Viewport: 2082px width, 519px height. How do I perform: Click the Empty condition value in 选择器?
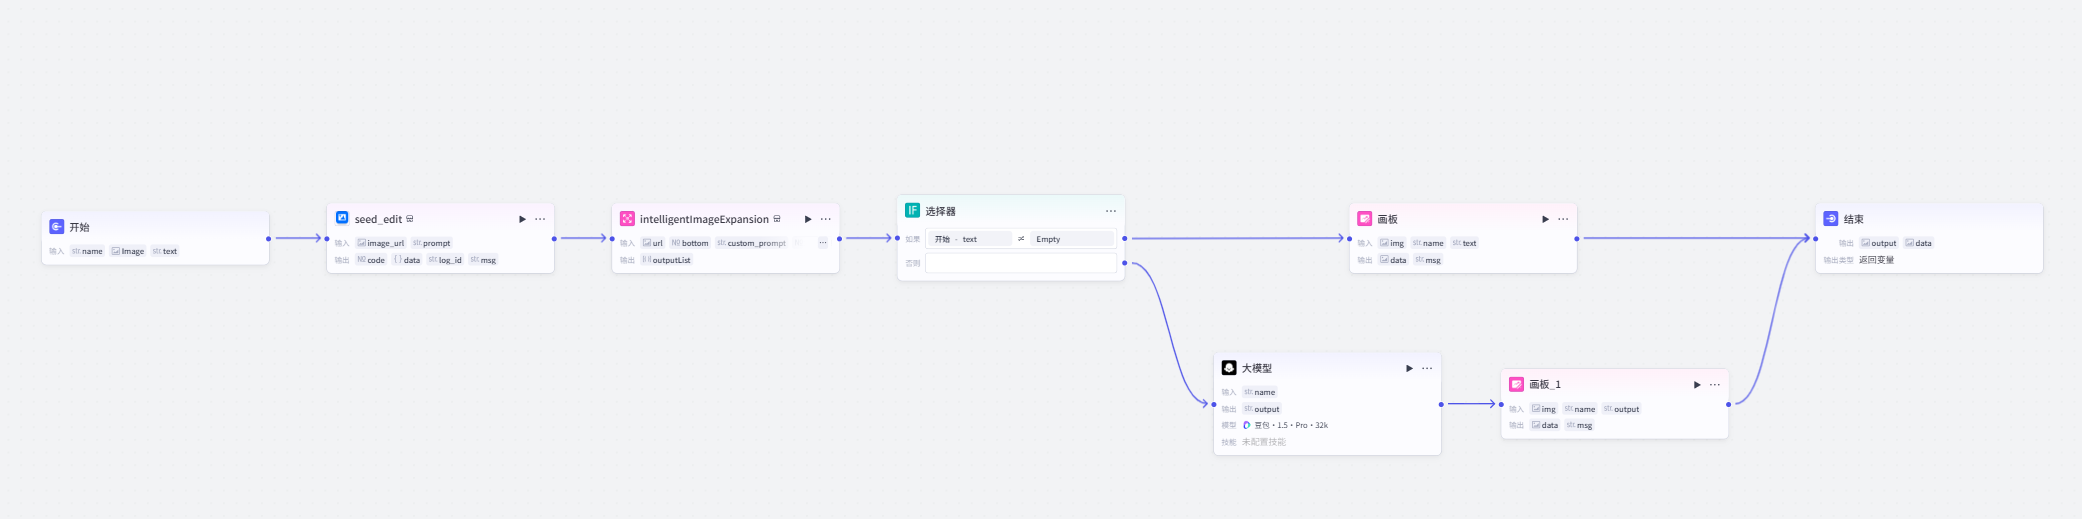(1072, 239)
